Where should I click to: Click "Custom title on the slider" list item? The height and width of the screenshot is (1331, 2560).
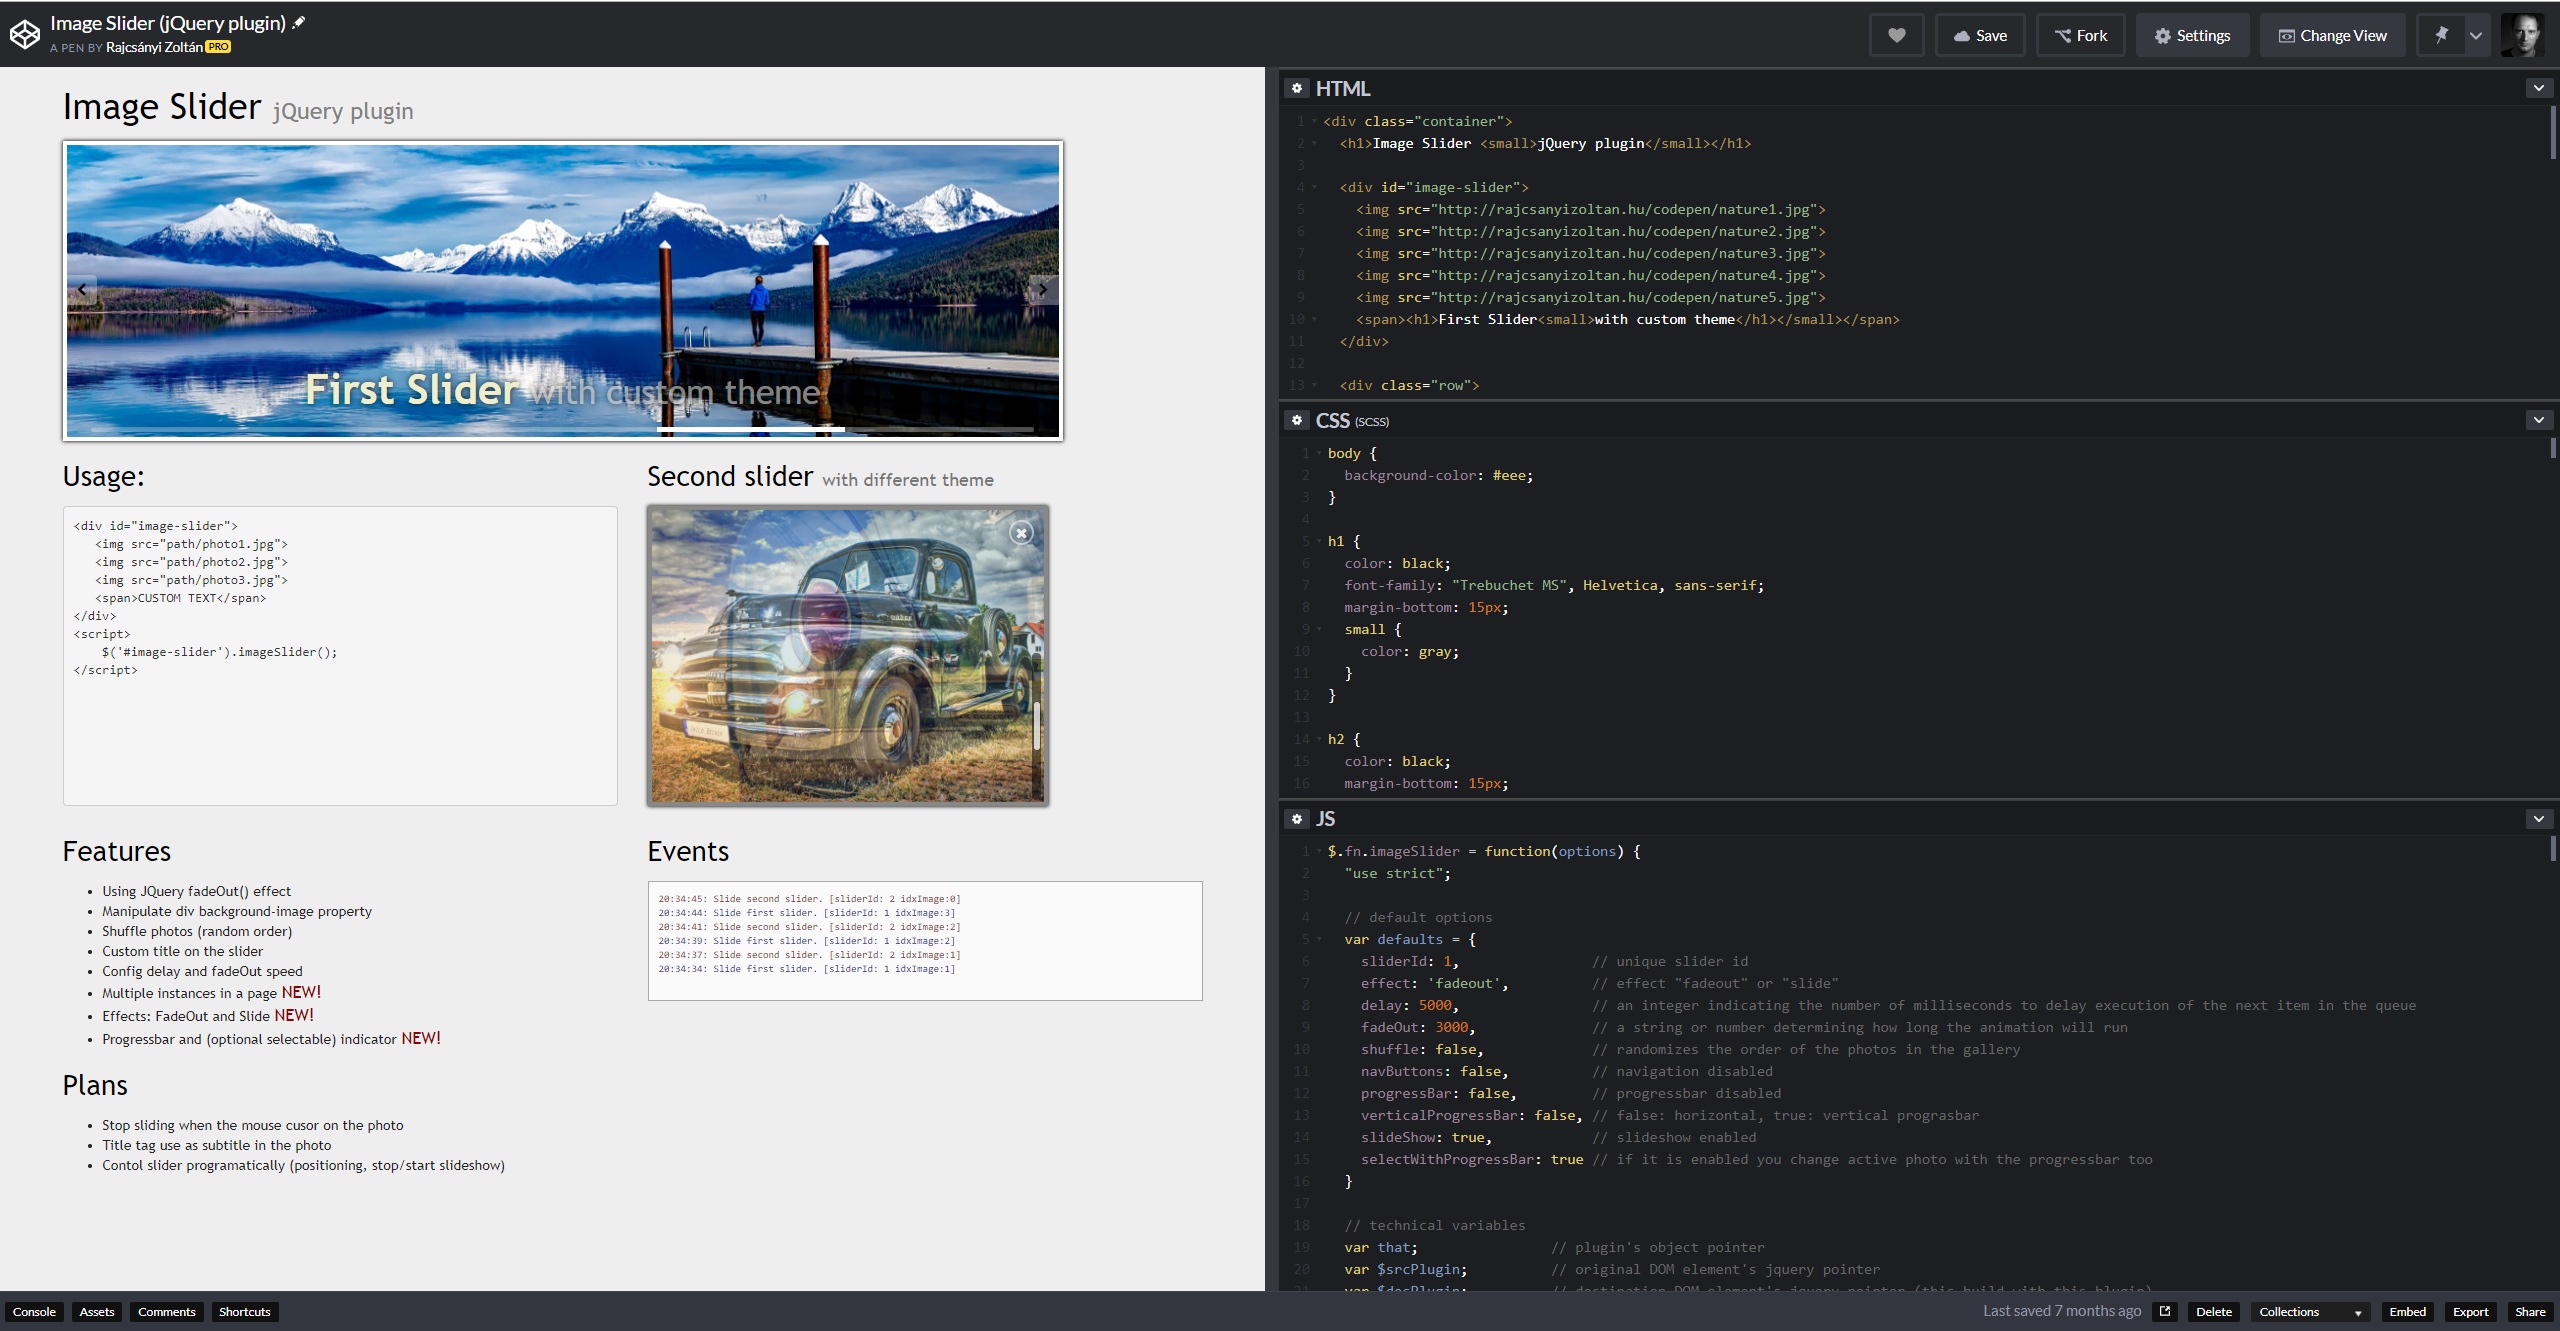(x=182, y=951)
